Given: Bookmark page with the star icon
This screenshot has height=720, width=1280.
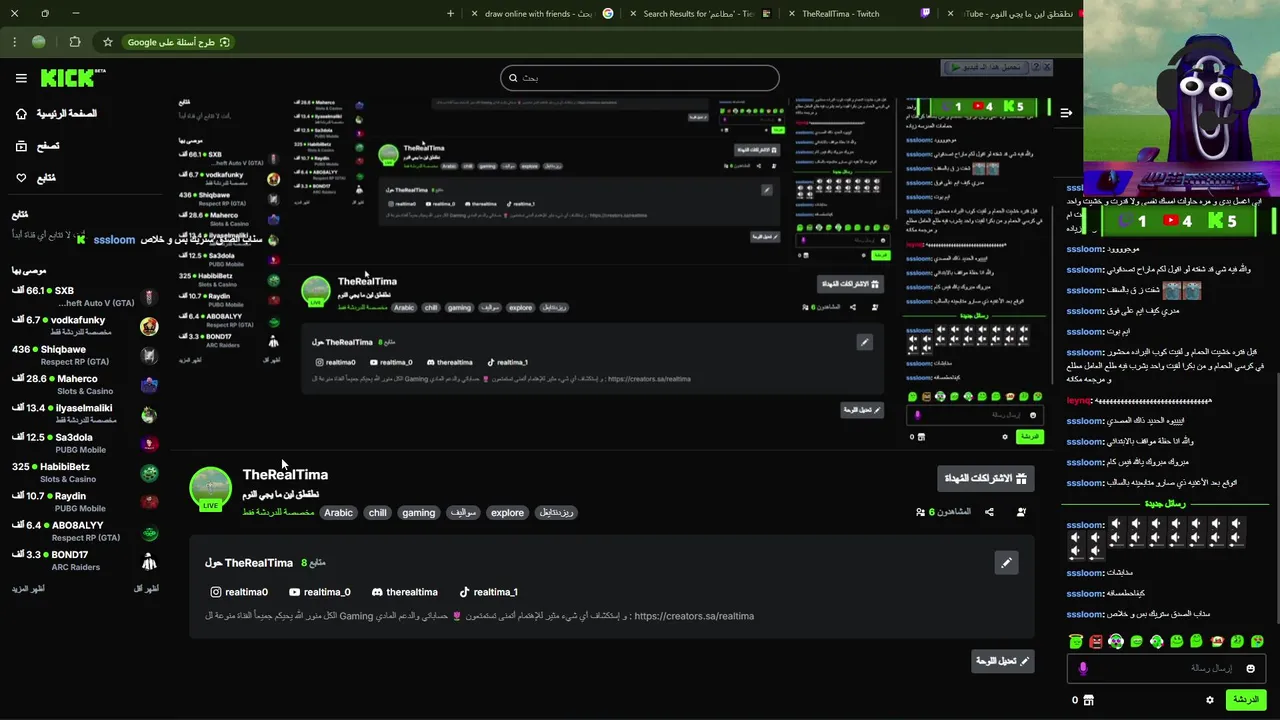Looking at the screenshot, I should point(107,42).
